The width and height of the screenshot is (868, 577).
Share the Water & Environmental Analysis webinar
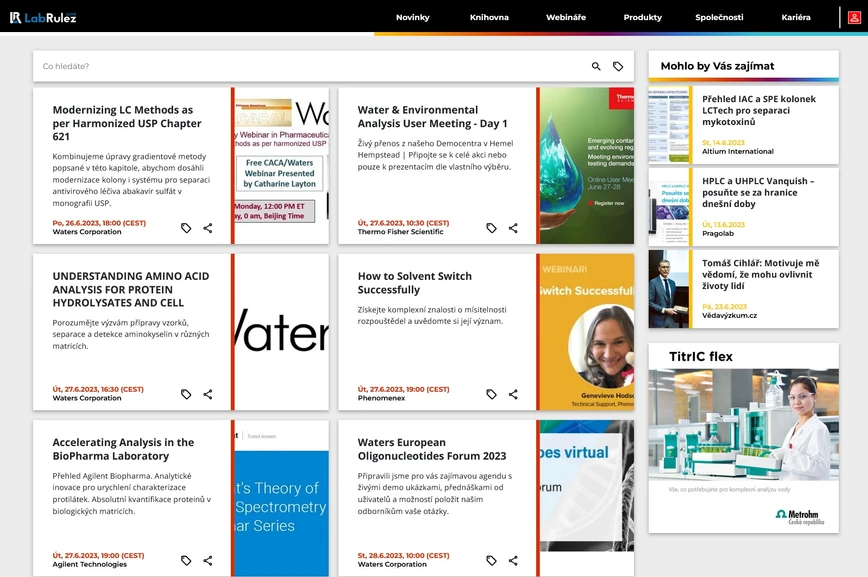click(x=513, y=228)
